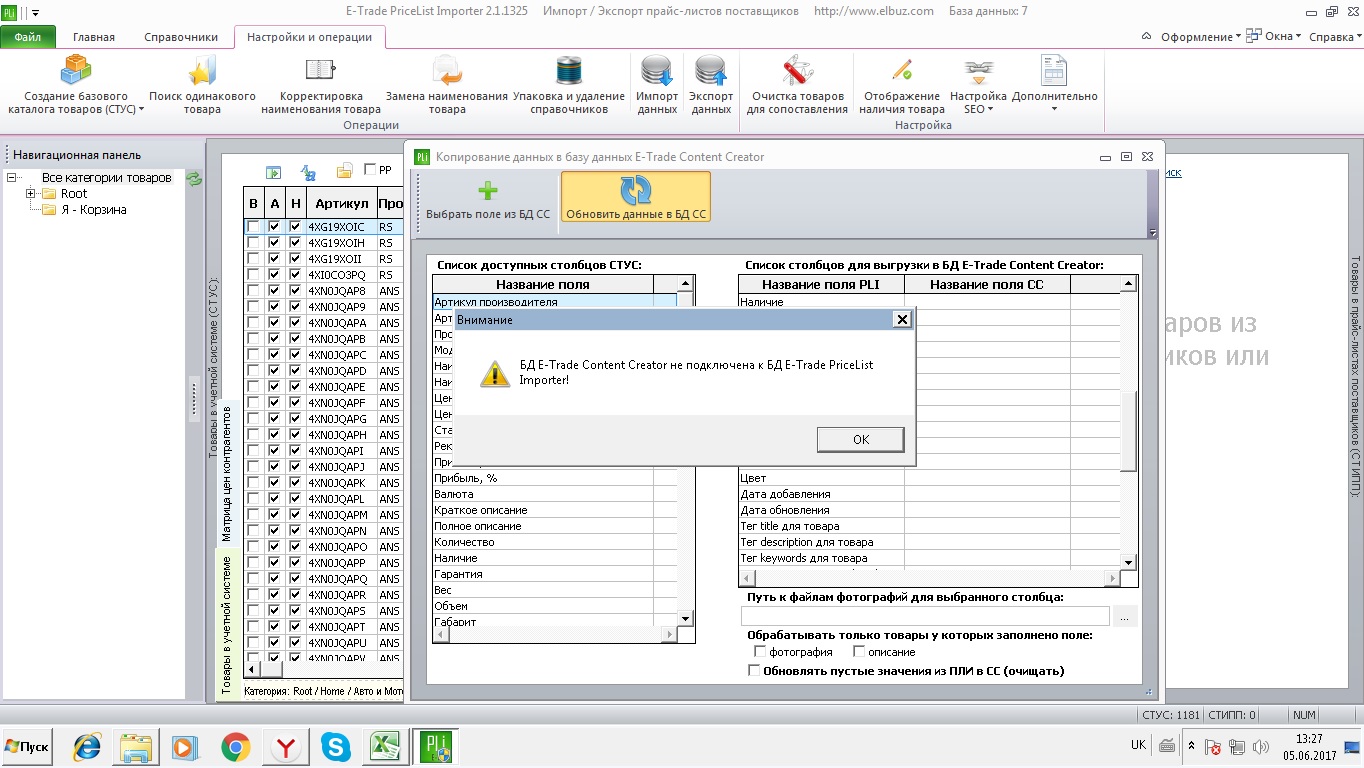Click OK in Внимание dialog
Image resolution: width=1364 pixels, height=768 pixels.
click(860, 440)
